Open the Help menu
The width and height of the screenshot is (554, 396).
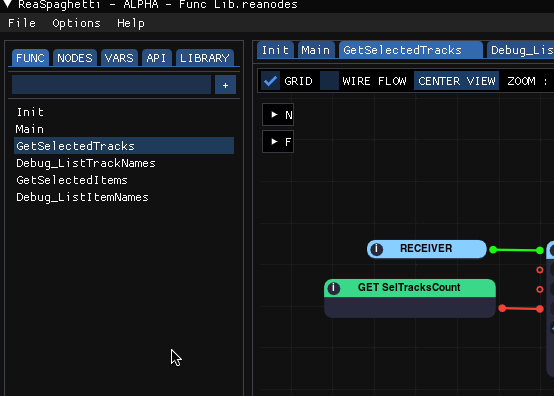pos(131,23)
